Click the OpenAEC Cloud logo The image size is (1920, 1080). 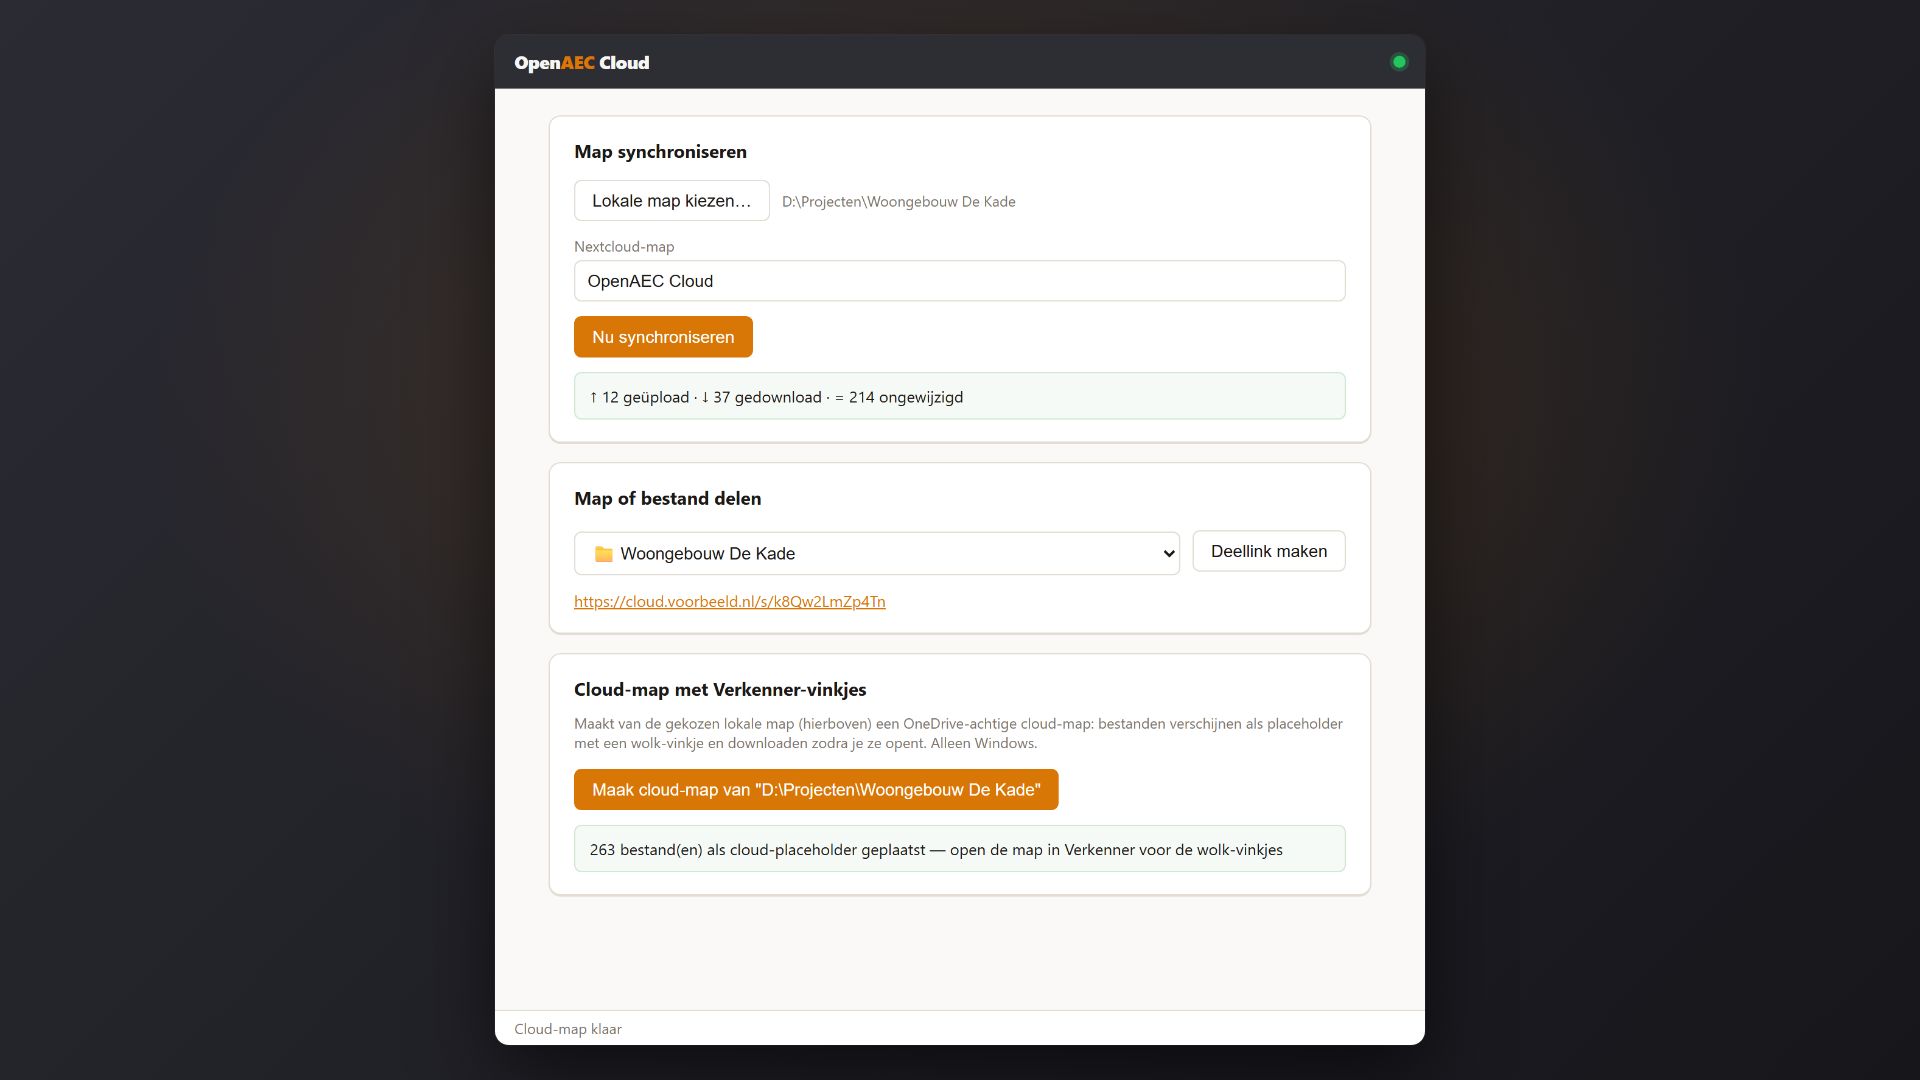pyautogui.click(x=581, y=63)
